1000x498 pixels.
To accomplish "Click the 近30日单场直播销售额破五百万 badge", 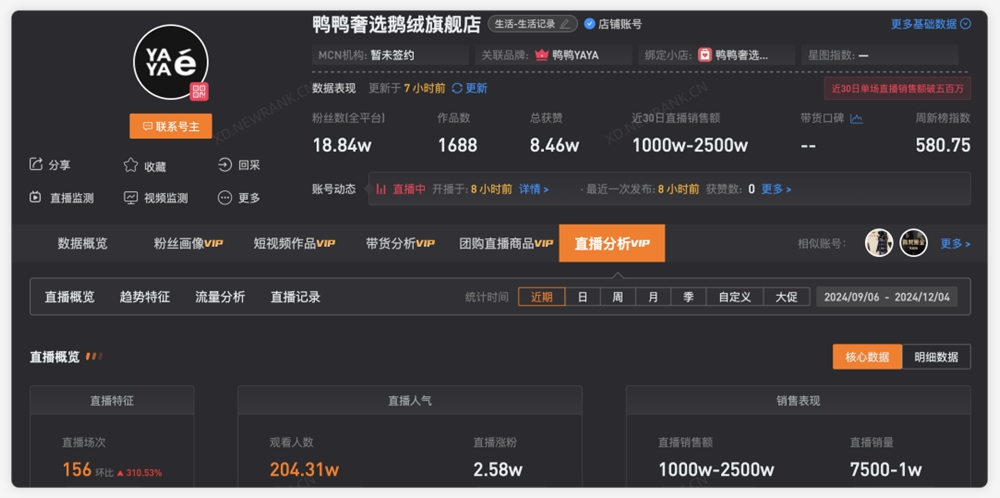I will 897,88.
